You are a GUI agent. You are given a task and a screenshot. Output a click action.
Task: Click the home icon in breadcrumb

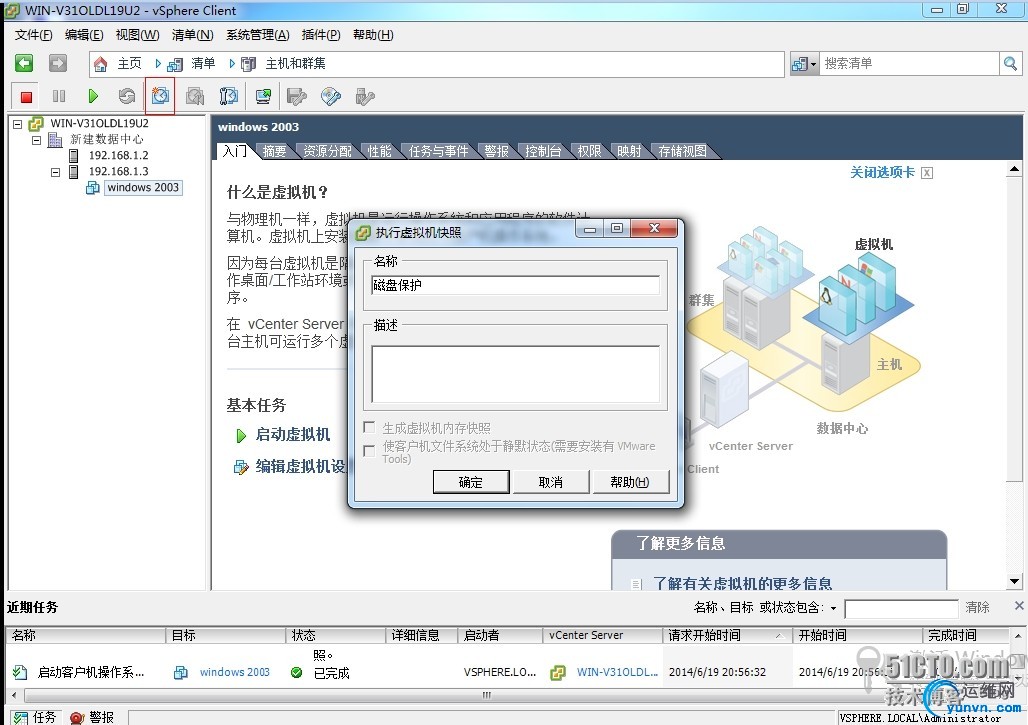tap(100, 64)
